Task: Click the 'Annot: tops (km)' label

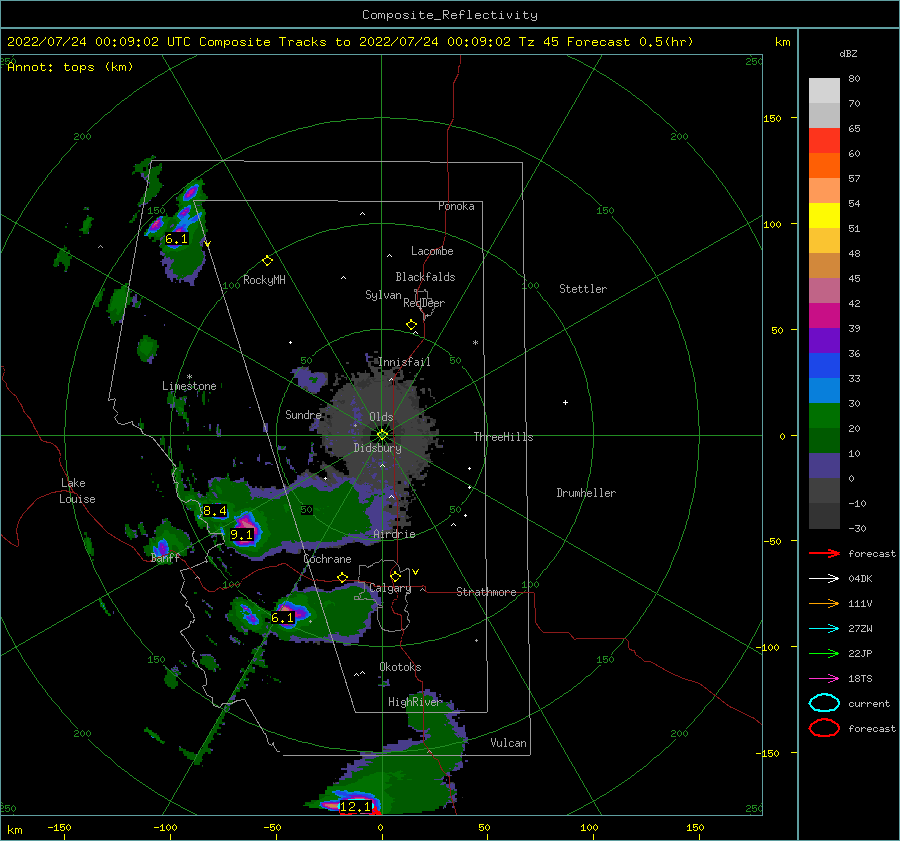Action: [70, 67]
